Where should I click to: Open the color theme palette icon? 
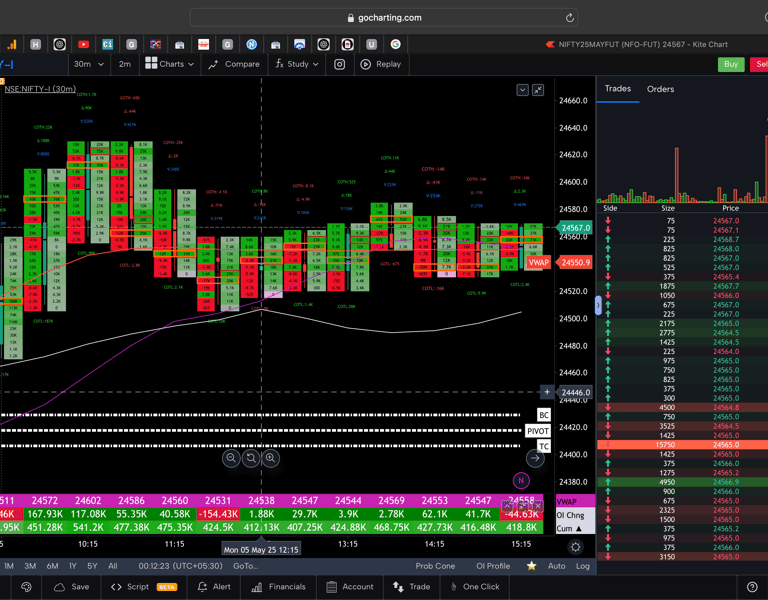26,587
